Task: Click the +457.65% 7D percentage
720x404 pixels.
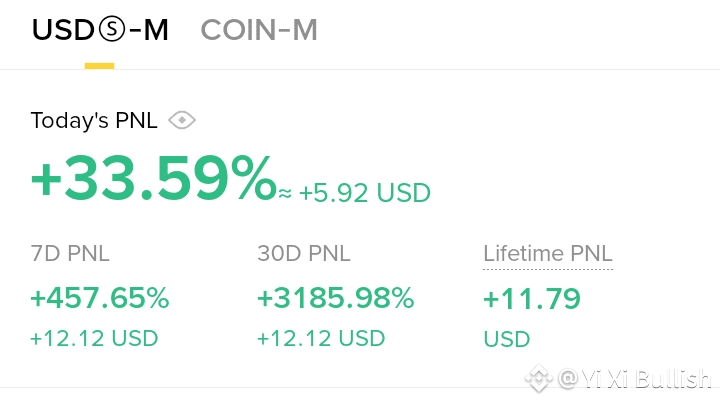Action: (99, 298)
